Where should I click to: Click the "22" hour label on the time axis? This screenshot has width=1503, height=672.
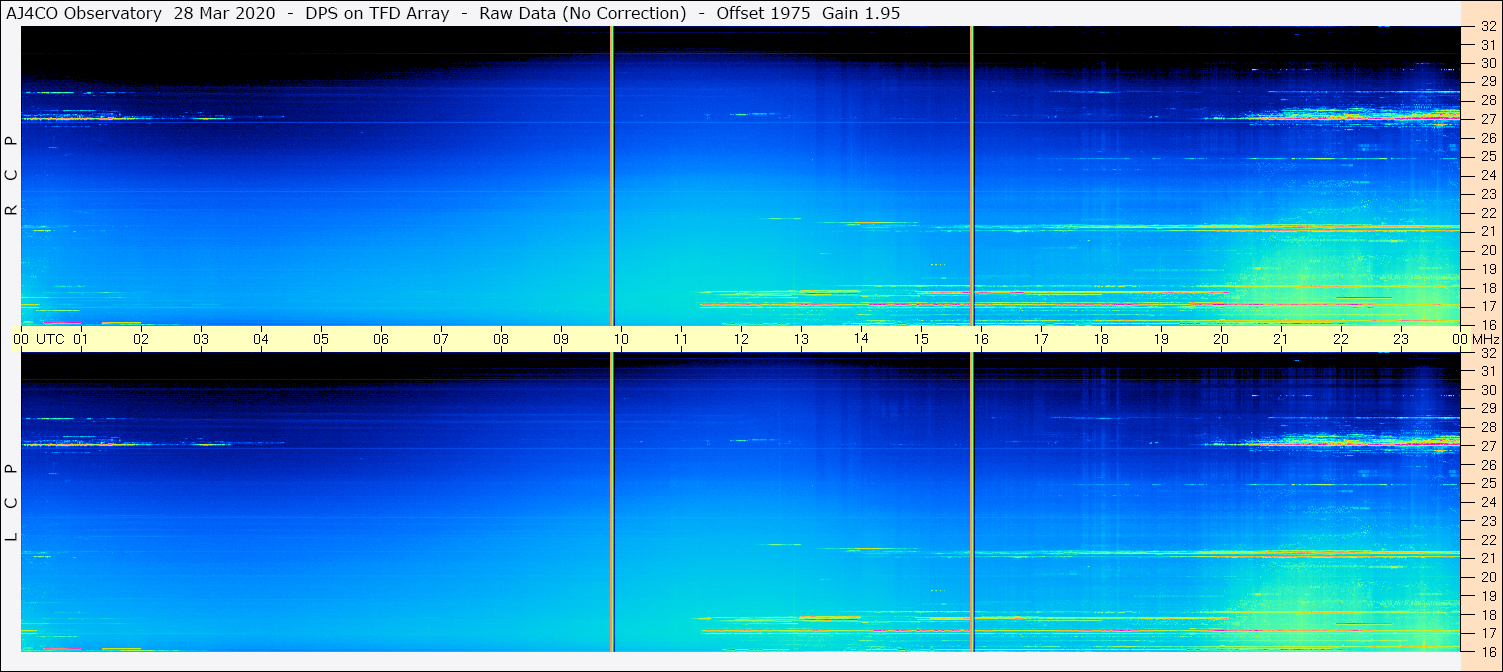click(1341, 339)
